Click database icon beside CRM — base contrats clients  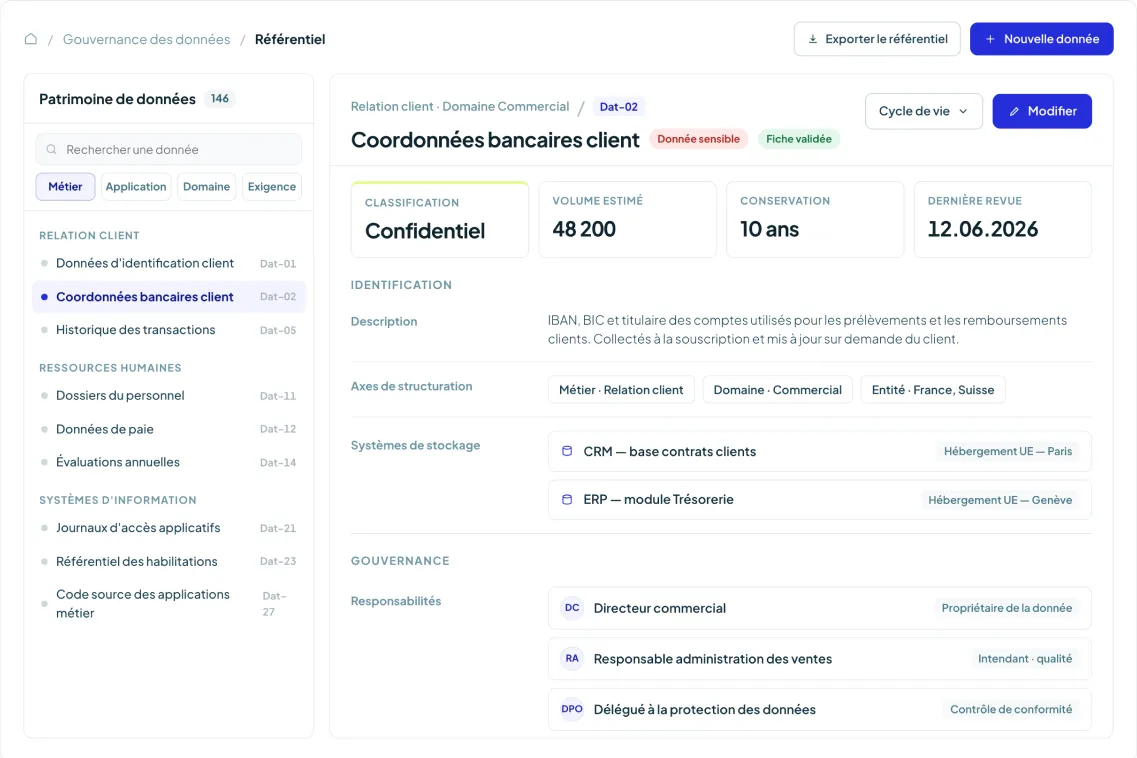(567, 451)
